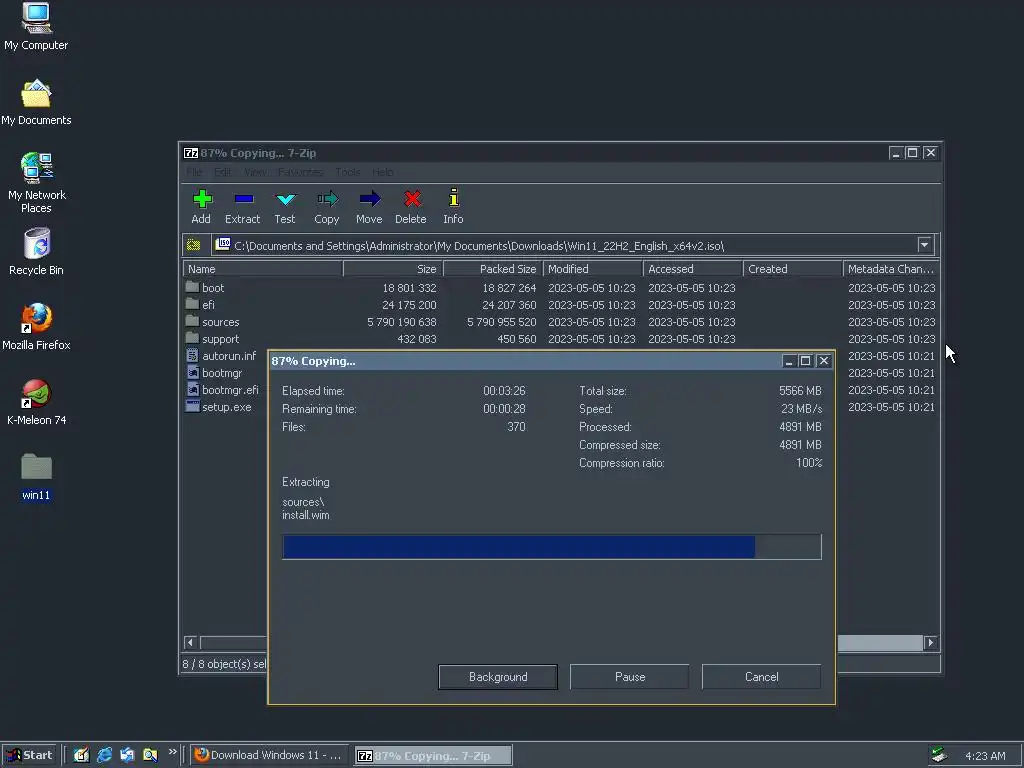Open the Help menu in 7-Zip
The image size is (1024, 768).
point(383,172)
